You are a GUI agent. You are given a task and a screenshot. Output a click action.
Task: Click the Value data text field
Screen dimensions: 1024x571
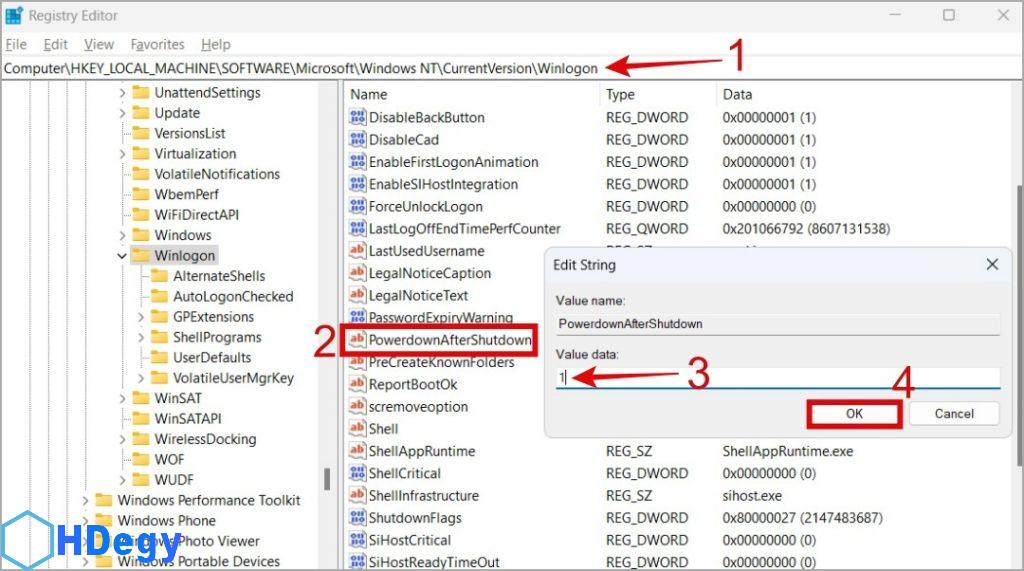pyautogui.click(x=778, y=378)
